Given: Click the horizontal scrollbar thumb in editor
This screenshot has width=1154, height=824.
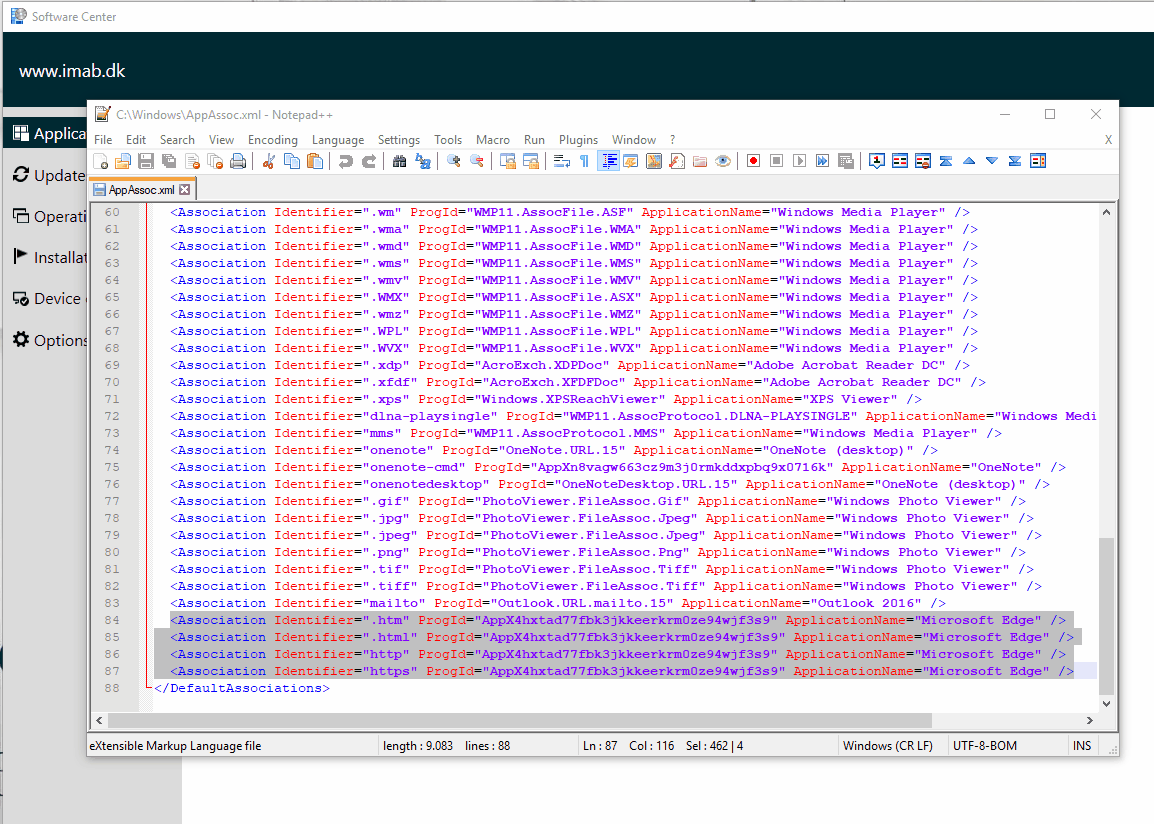Looking at the screenshot, I should [520, 720].
